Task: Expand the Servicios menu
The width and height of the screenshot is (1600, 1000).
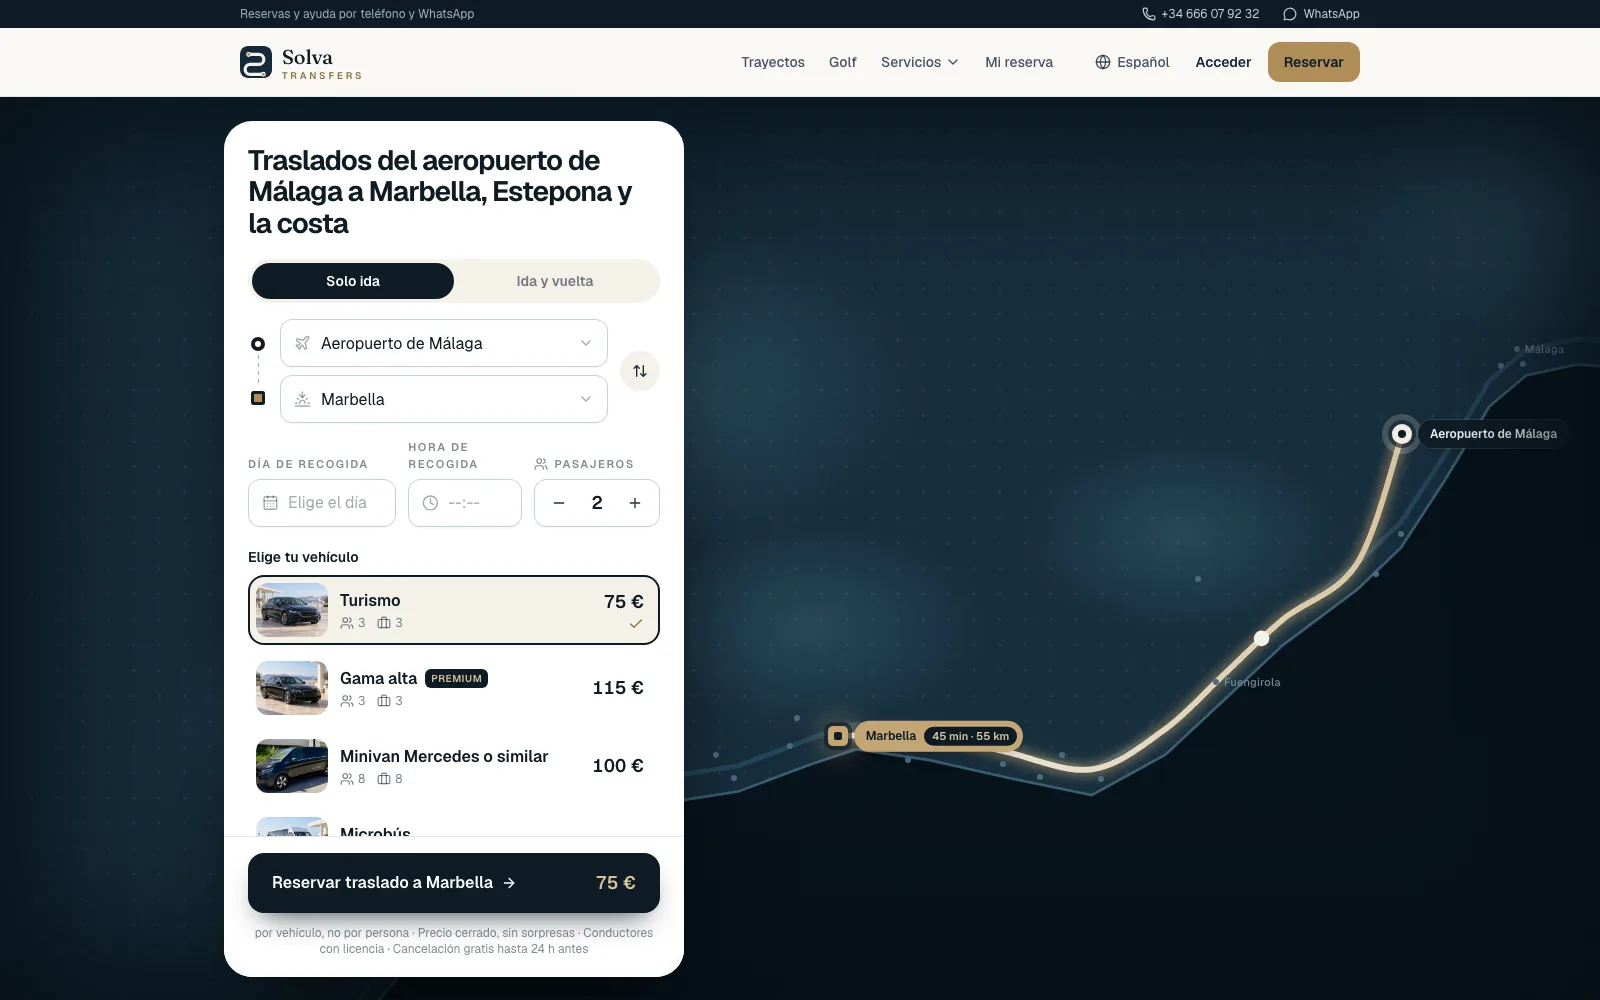Action: click(919, 62)
